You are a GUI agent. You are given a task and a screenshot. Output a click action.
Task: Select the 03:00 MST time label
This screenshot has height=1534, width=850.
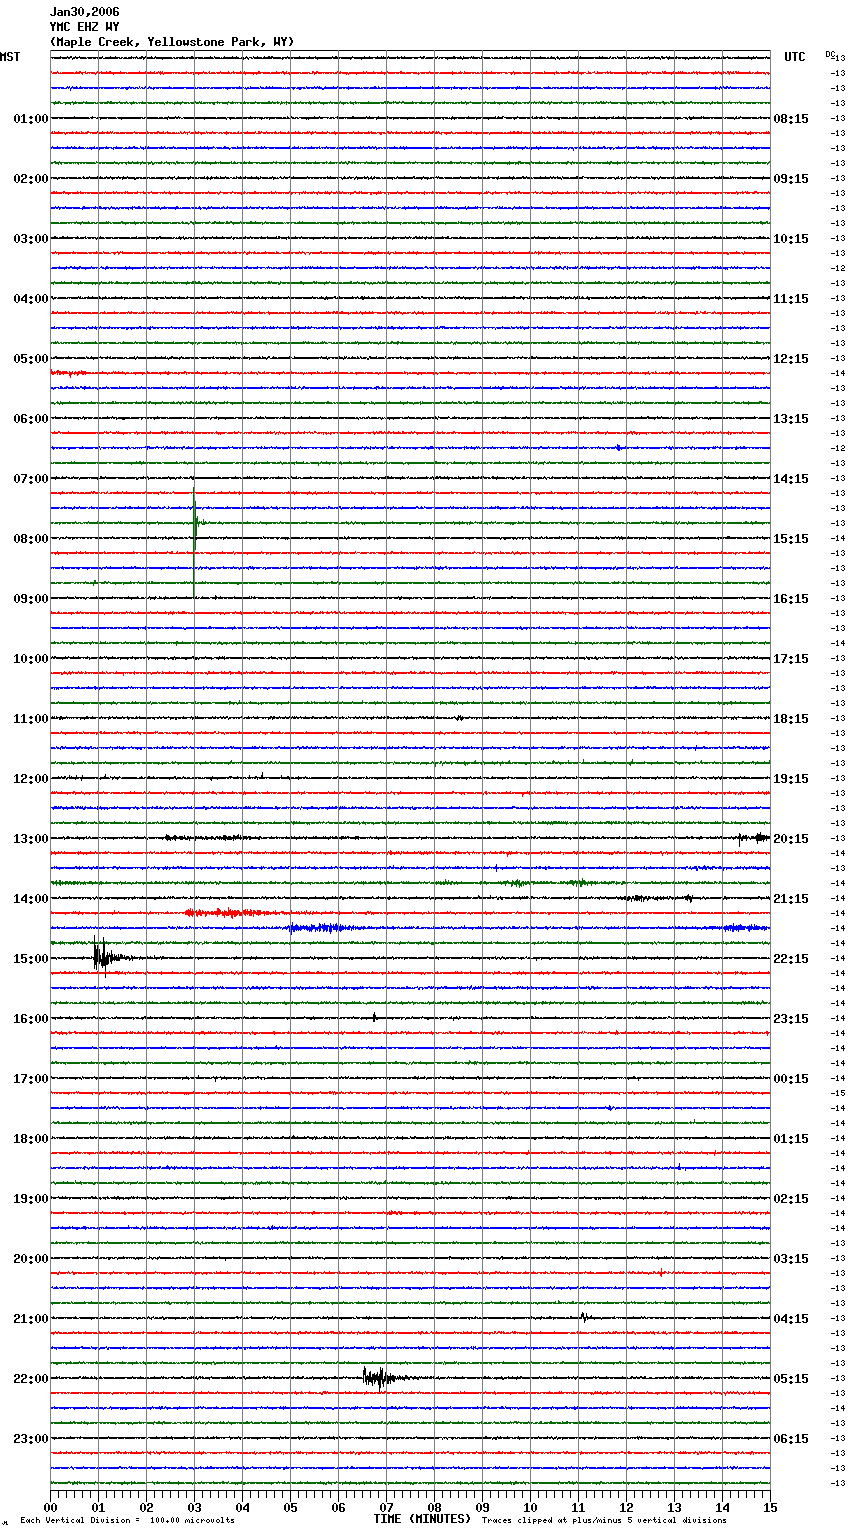coord(31,239)
